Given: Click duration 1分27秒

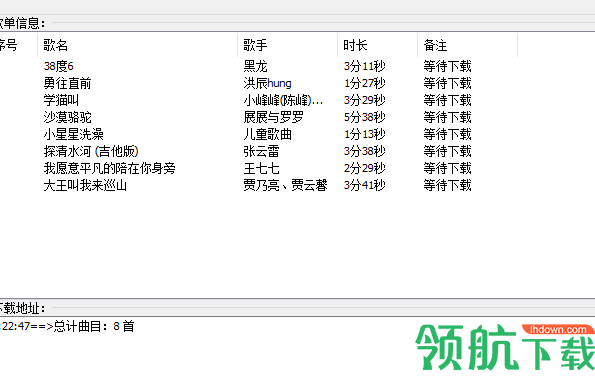Looking at the screenshot, I should pos(365,83).
